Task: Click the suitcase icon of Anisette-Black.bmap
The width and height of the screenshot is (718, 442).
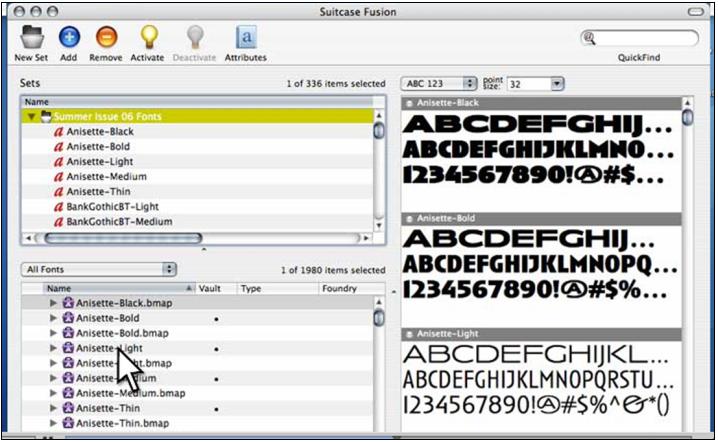Action: click(68, 303)
